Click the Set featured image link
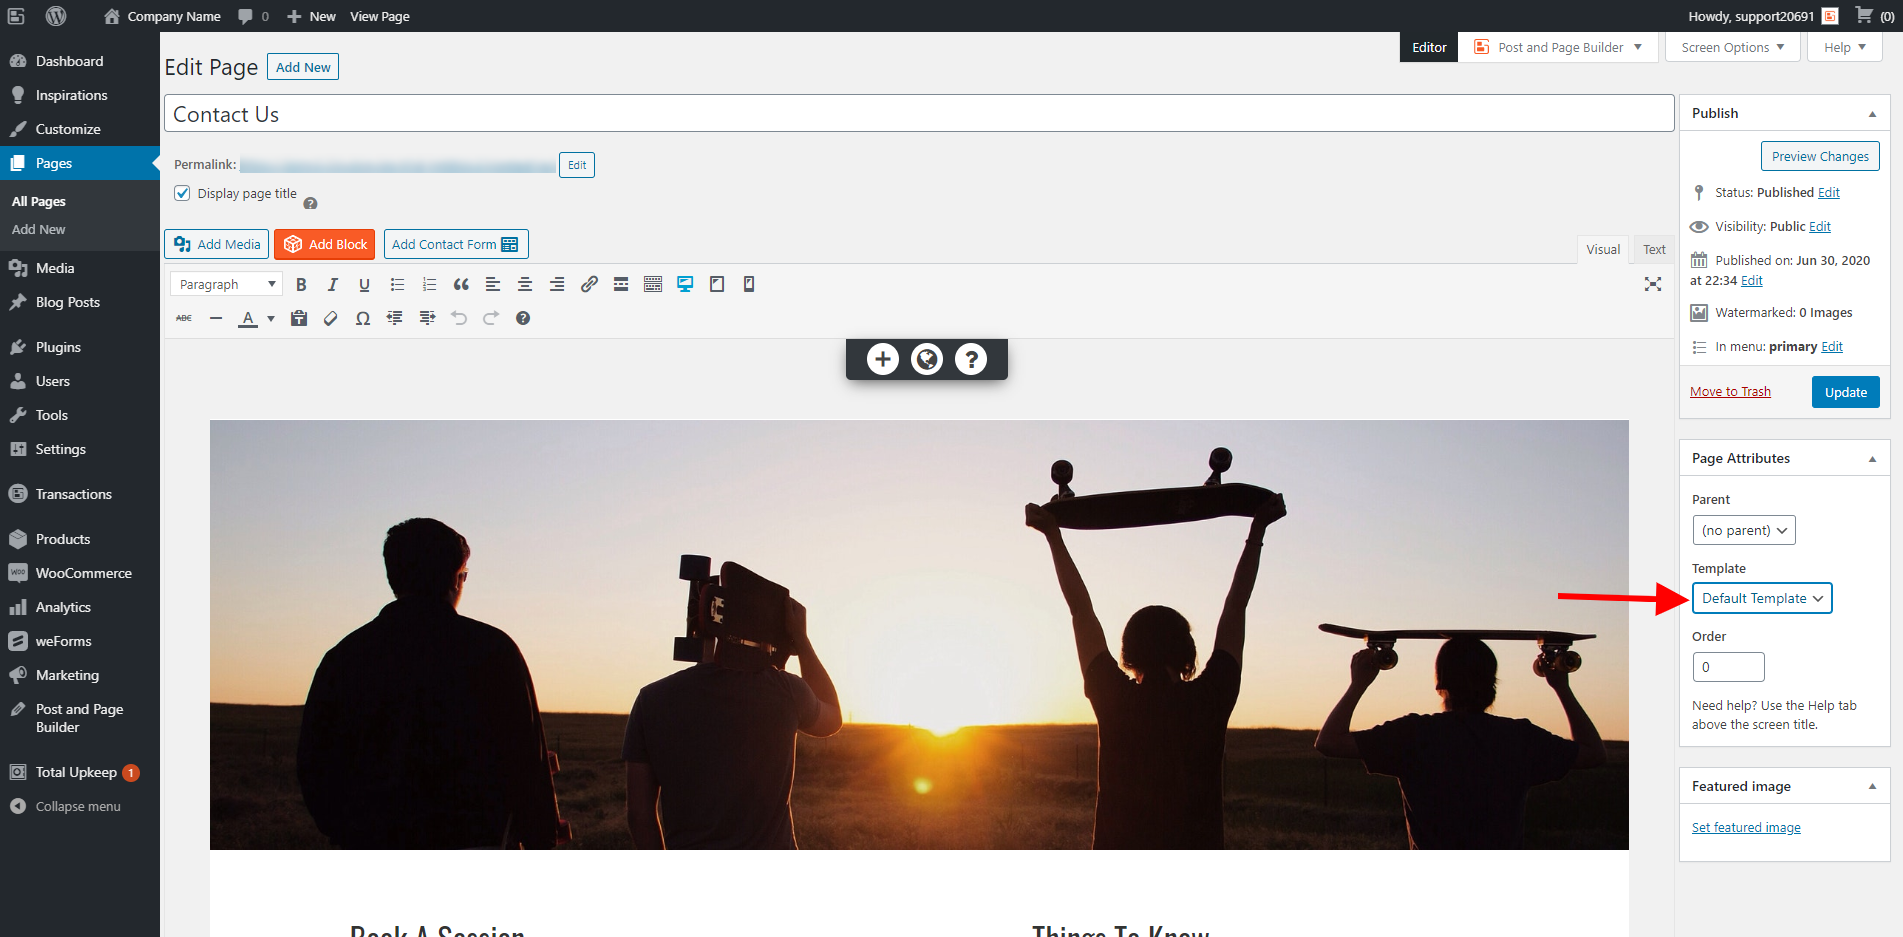Image resolution: width=1903 pixels, height=937 pixels. [x=1745, y=827]
